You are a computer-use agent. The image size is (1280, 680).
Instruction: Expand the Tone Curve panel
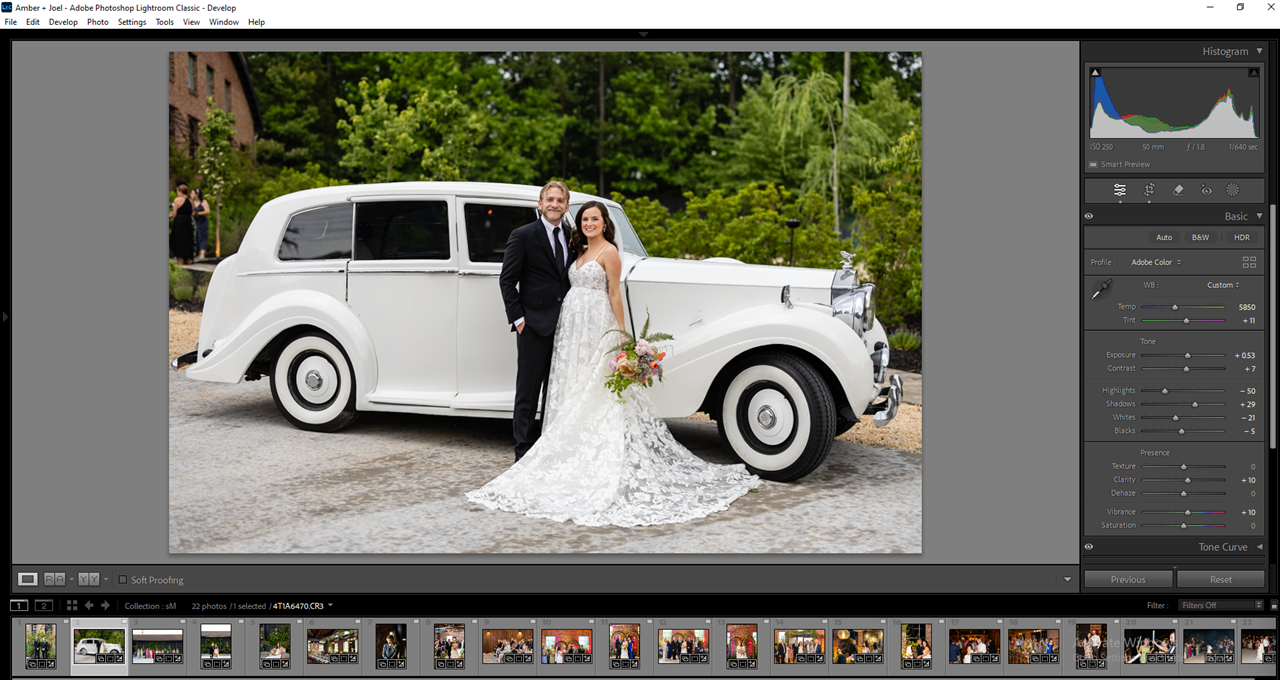(x=1260, y=547)
